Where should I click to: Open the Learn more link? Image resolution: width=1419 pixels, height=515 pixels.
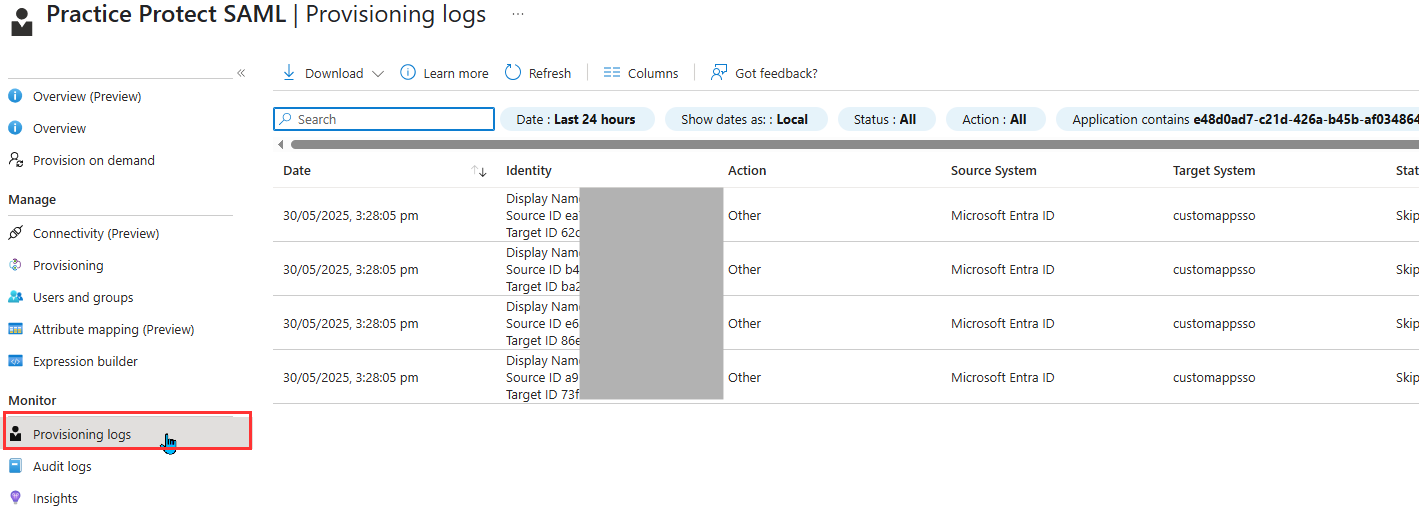456,74
